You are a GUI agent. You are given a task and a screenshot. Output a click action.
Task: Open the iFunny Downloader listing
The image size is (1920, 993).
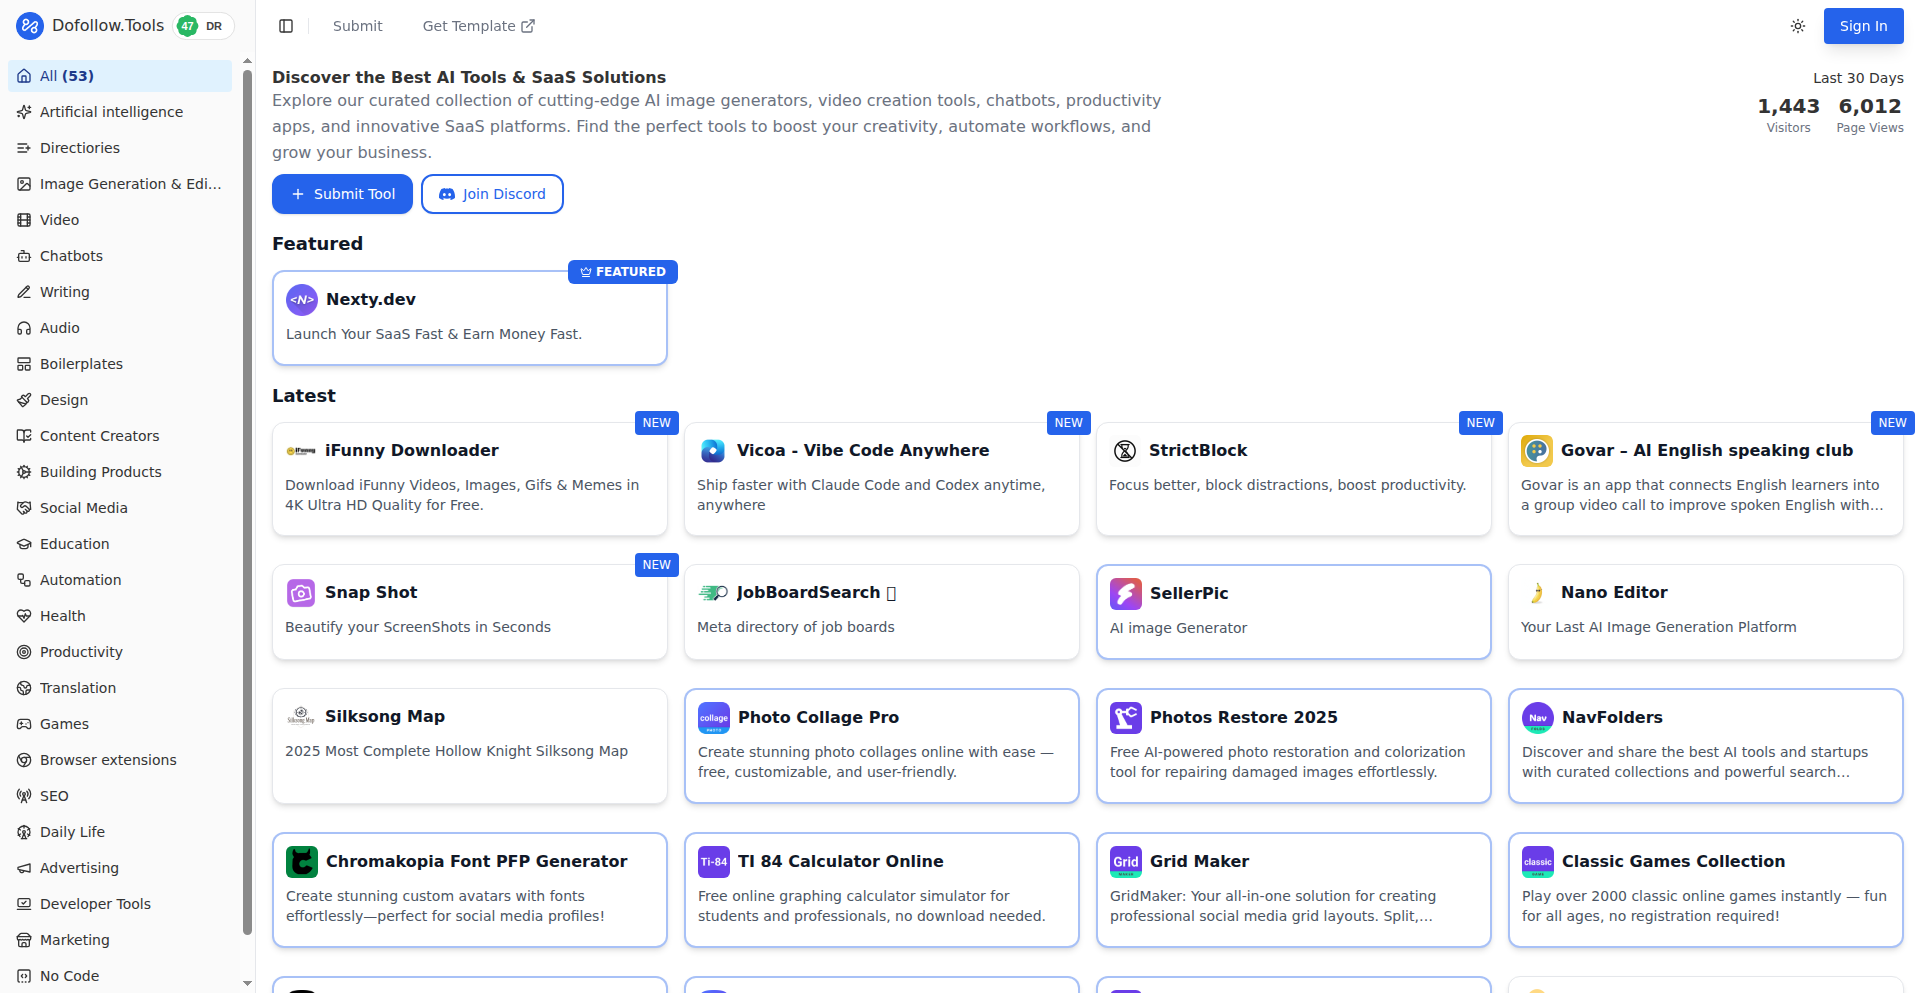pyautogui.click(x=470, y=479)
